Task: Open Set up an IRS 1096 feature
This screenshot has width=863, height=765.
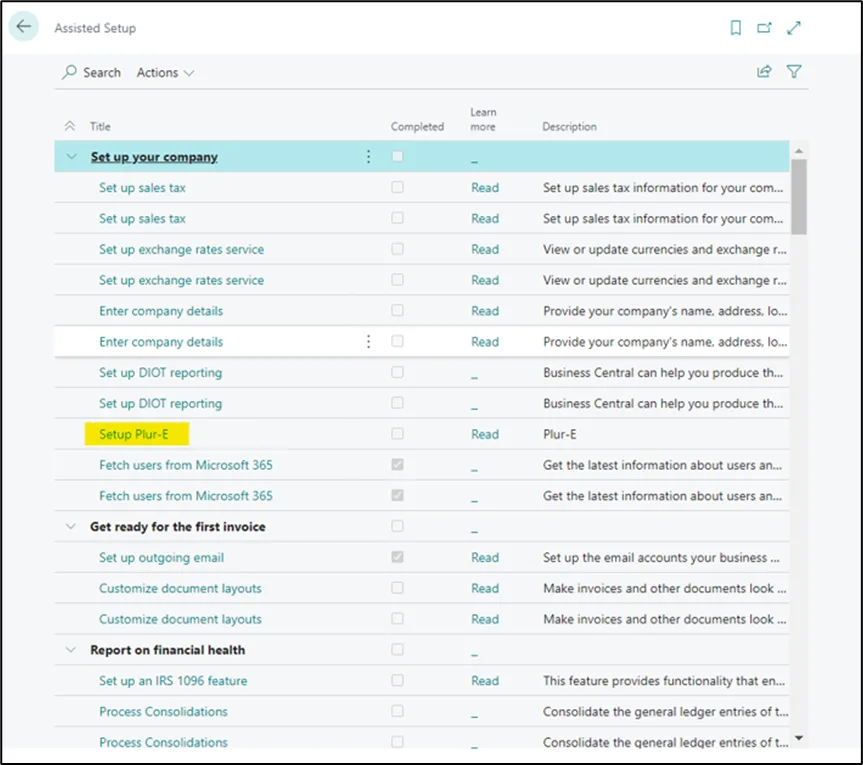Action: (173, 681)
